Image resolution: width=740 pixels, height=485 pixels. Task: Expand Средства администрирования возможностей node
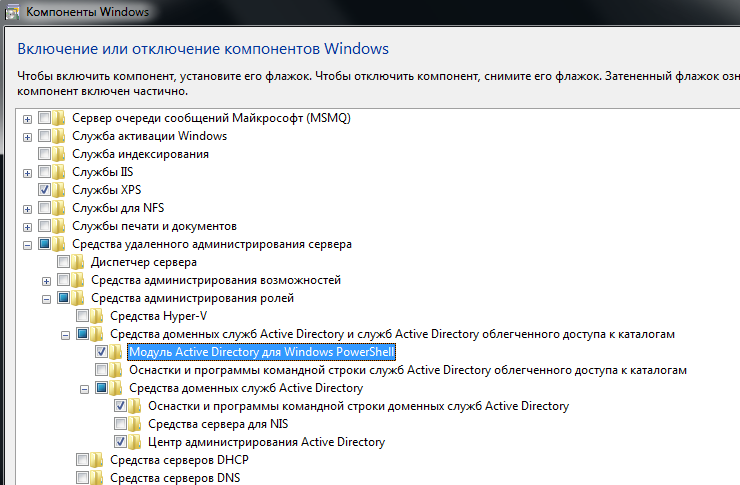(46, 280)
